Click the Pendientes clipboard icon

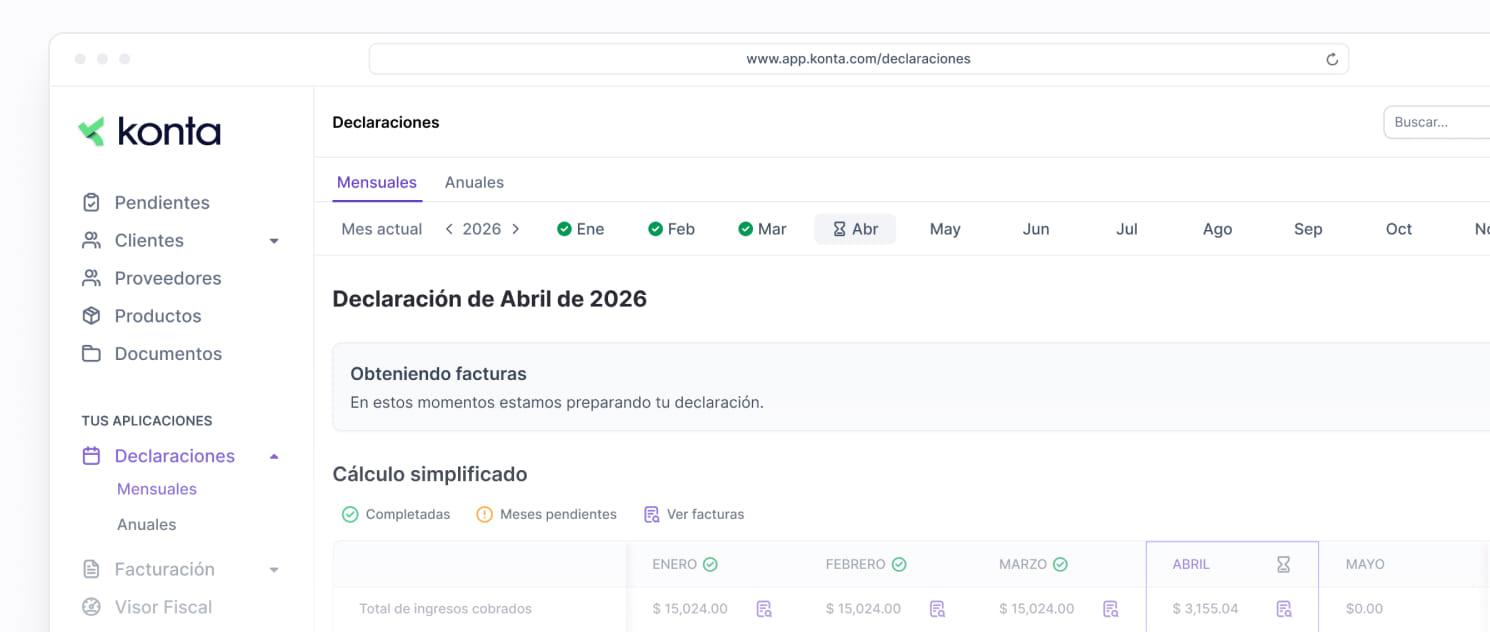click(x=91, y=202)
